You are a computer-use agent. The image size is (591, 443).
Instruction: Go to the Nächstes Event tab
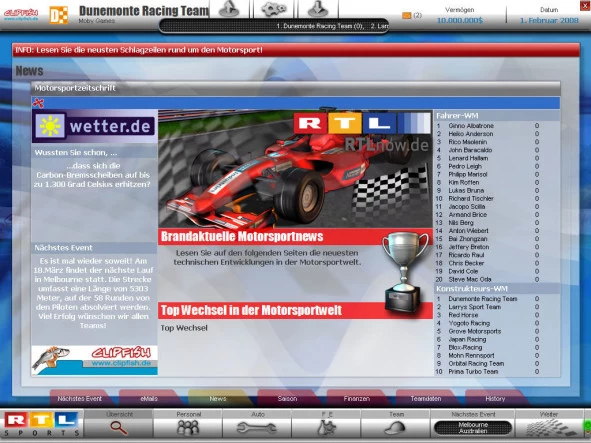pos(80,399)
